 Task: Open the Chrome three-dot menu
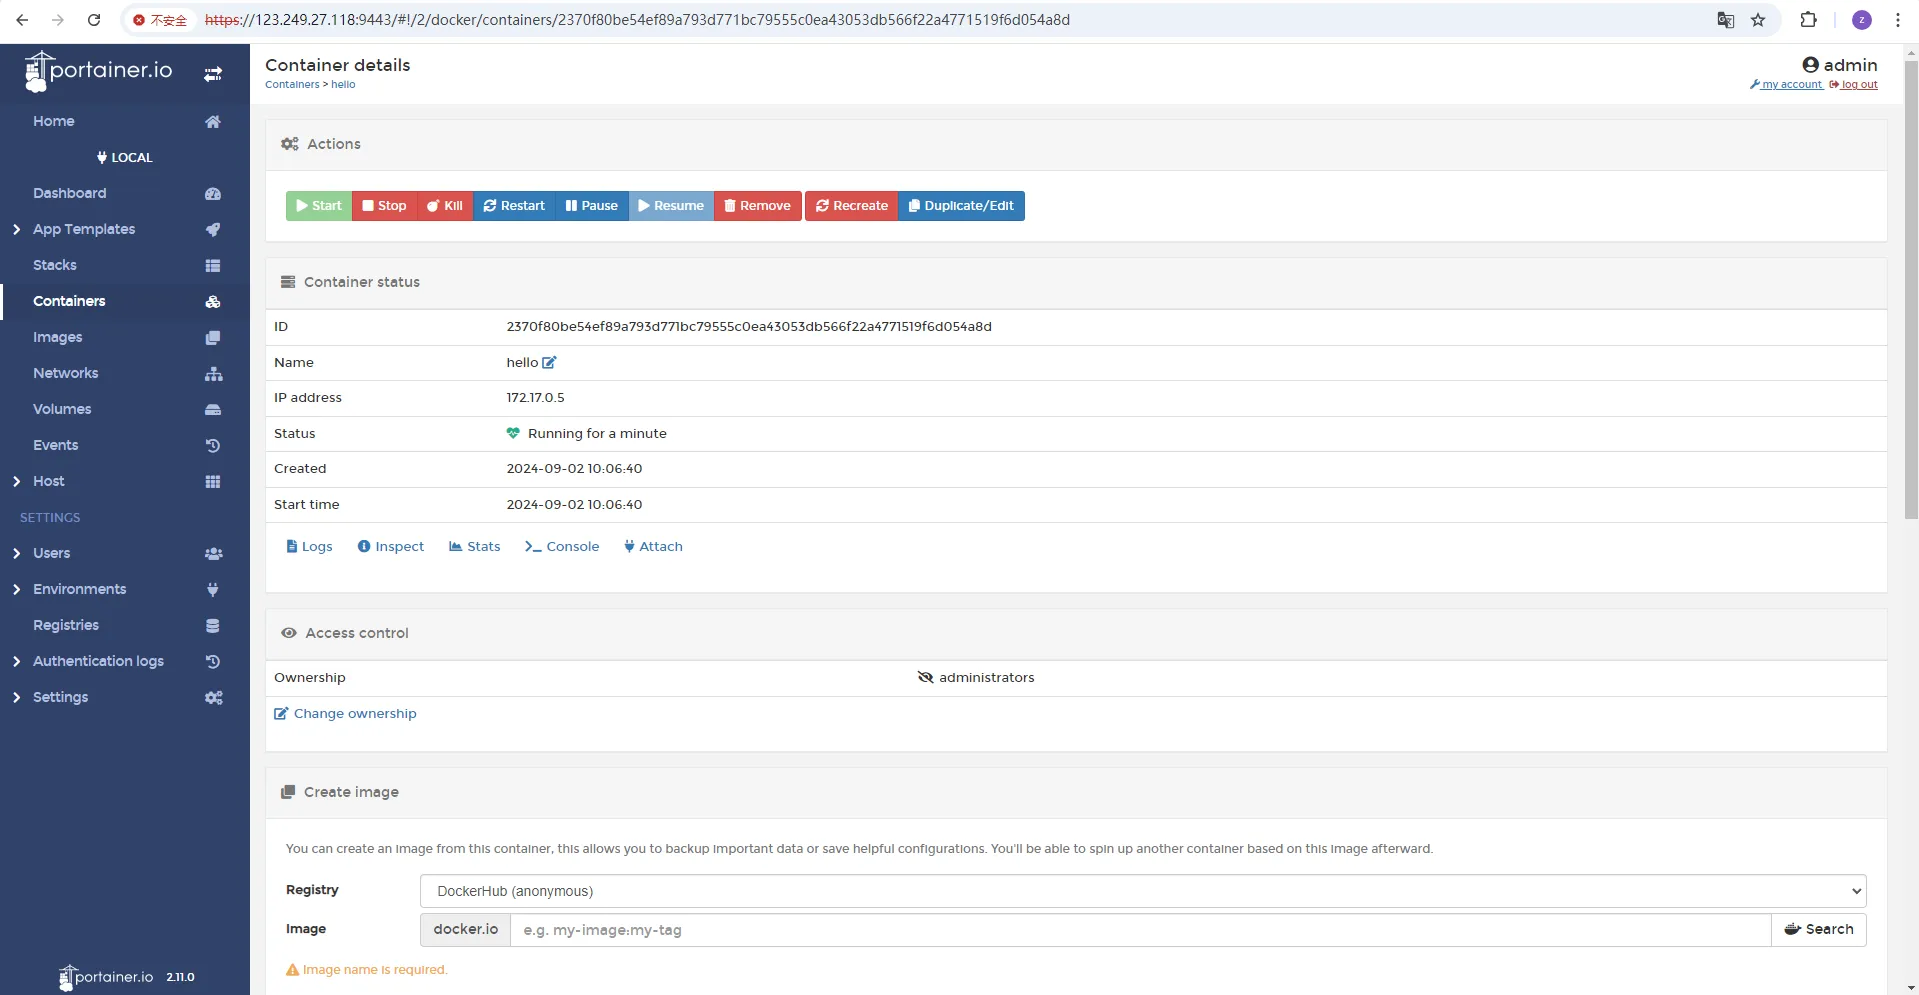click(x=1897, y=20)
